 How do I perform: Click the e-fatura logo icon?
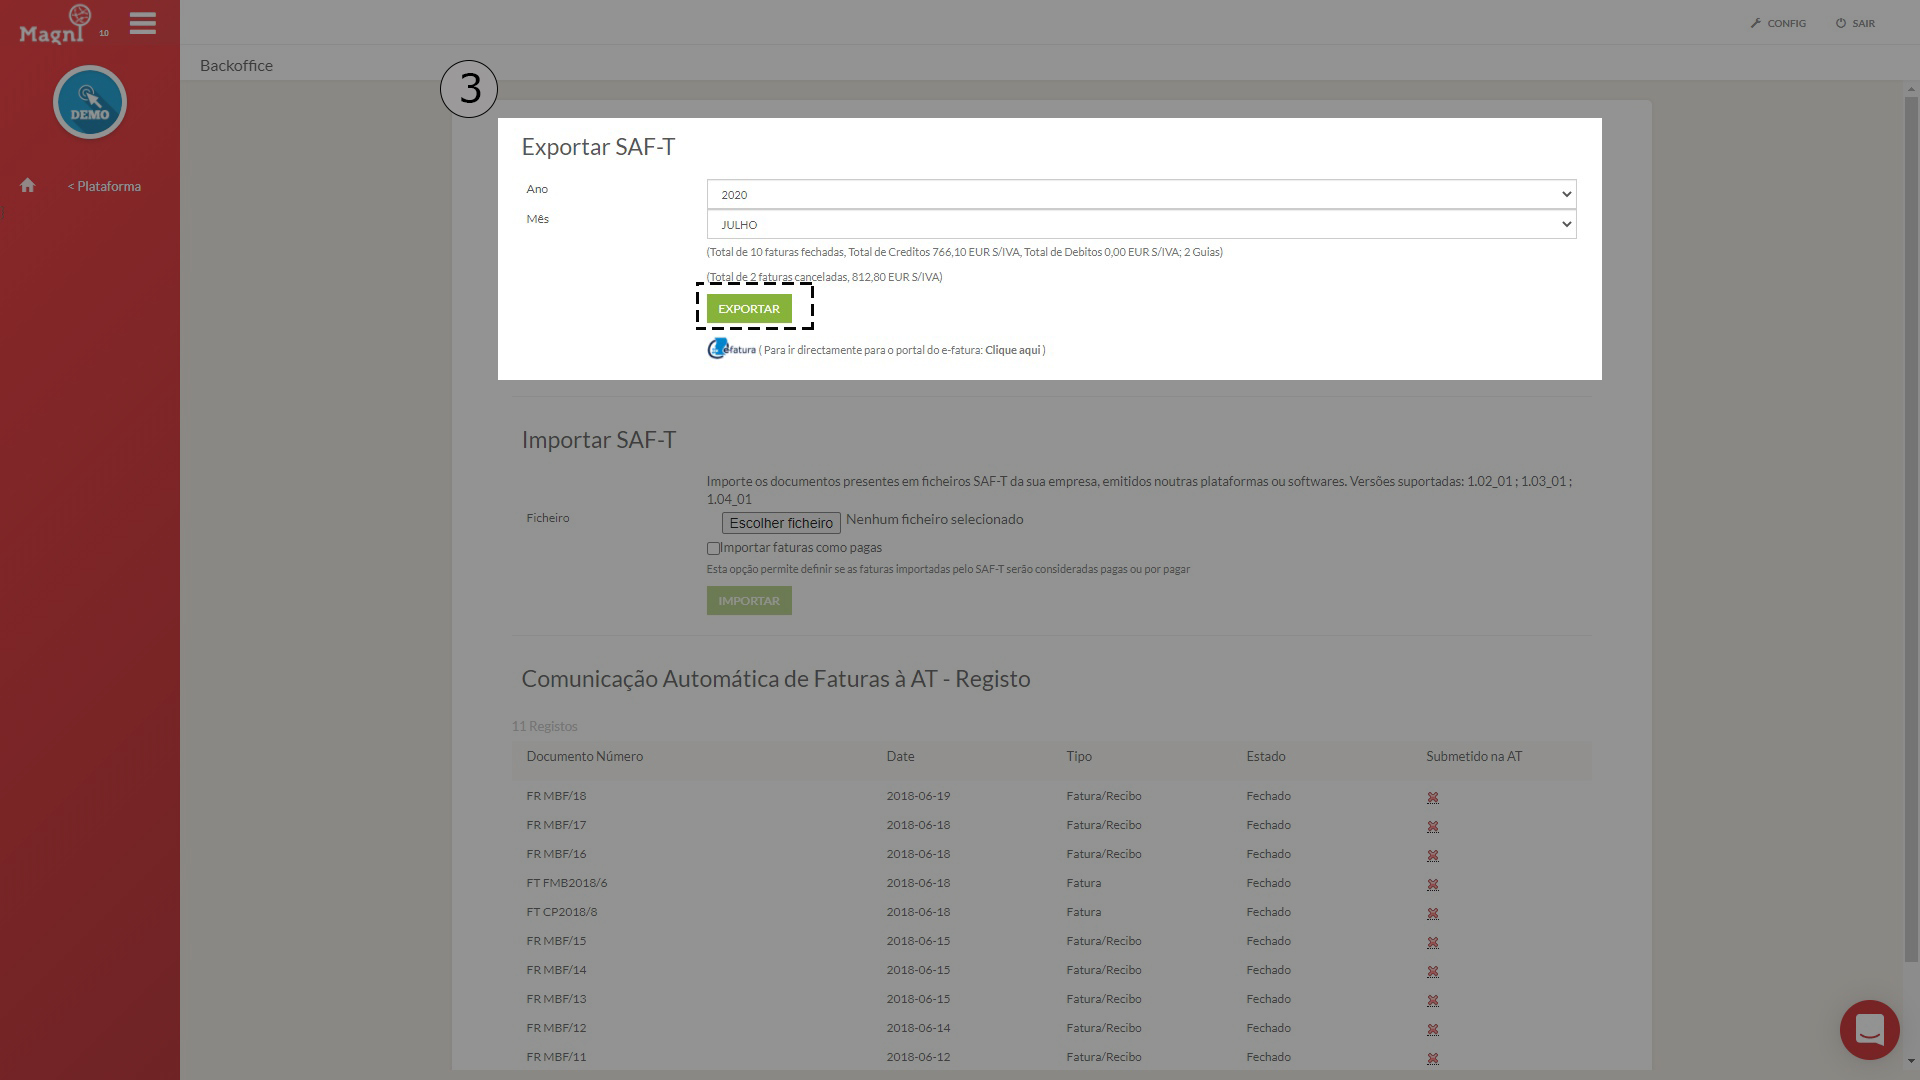coord(731,349)
